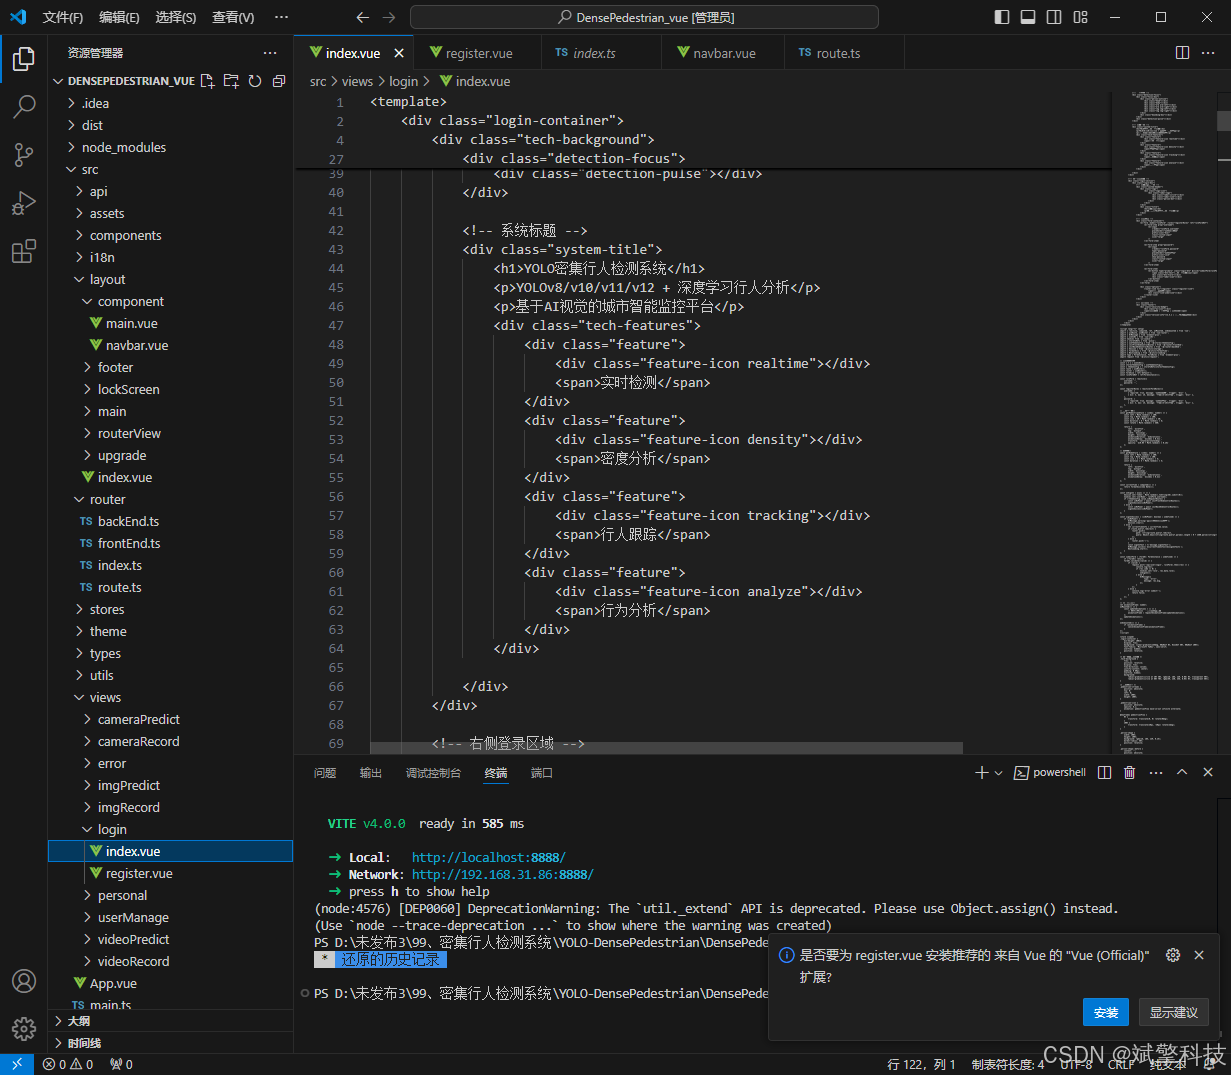1231x1075 pixels.
Task: Split the terminal panel
Action: [1104, 773]
